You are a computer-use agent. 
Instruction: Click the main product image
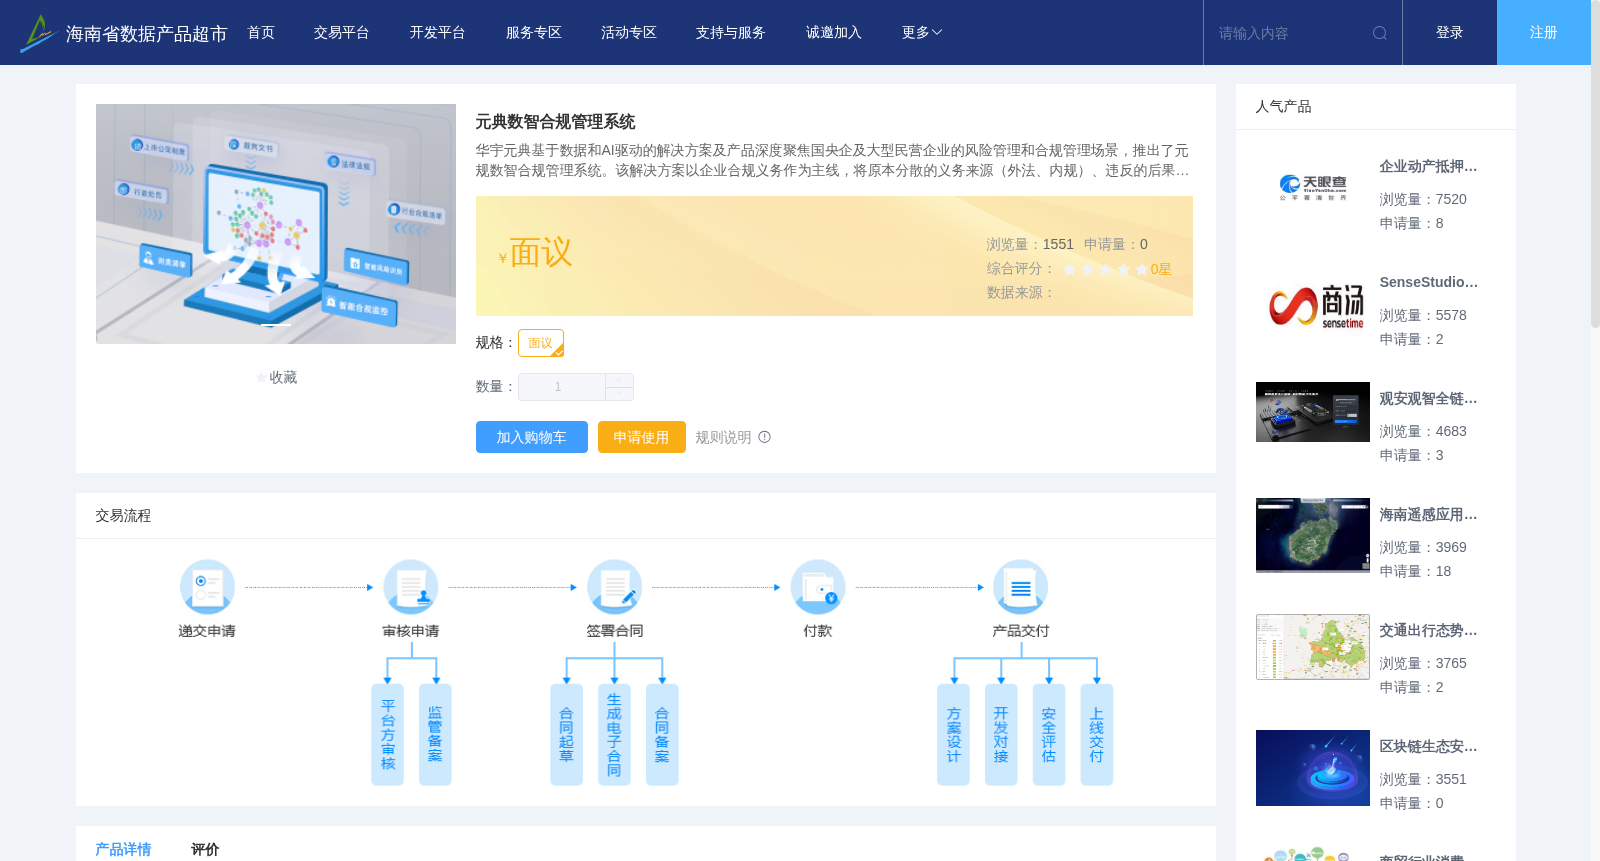(276, 224)
